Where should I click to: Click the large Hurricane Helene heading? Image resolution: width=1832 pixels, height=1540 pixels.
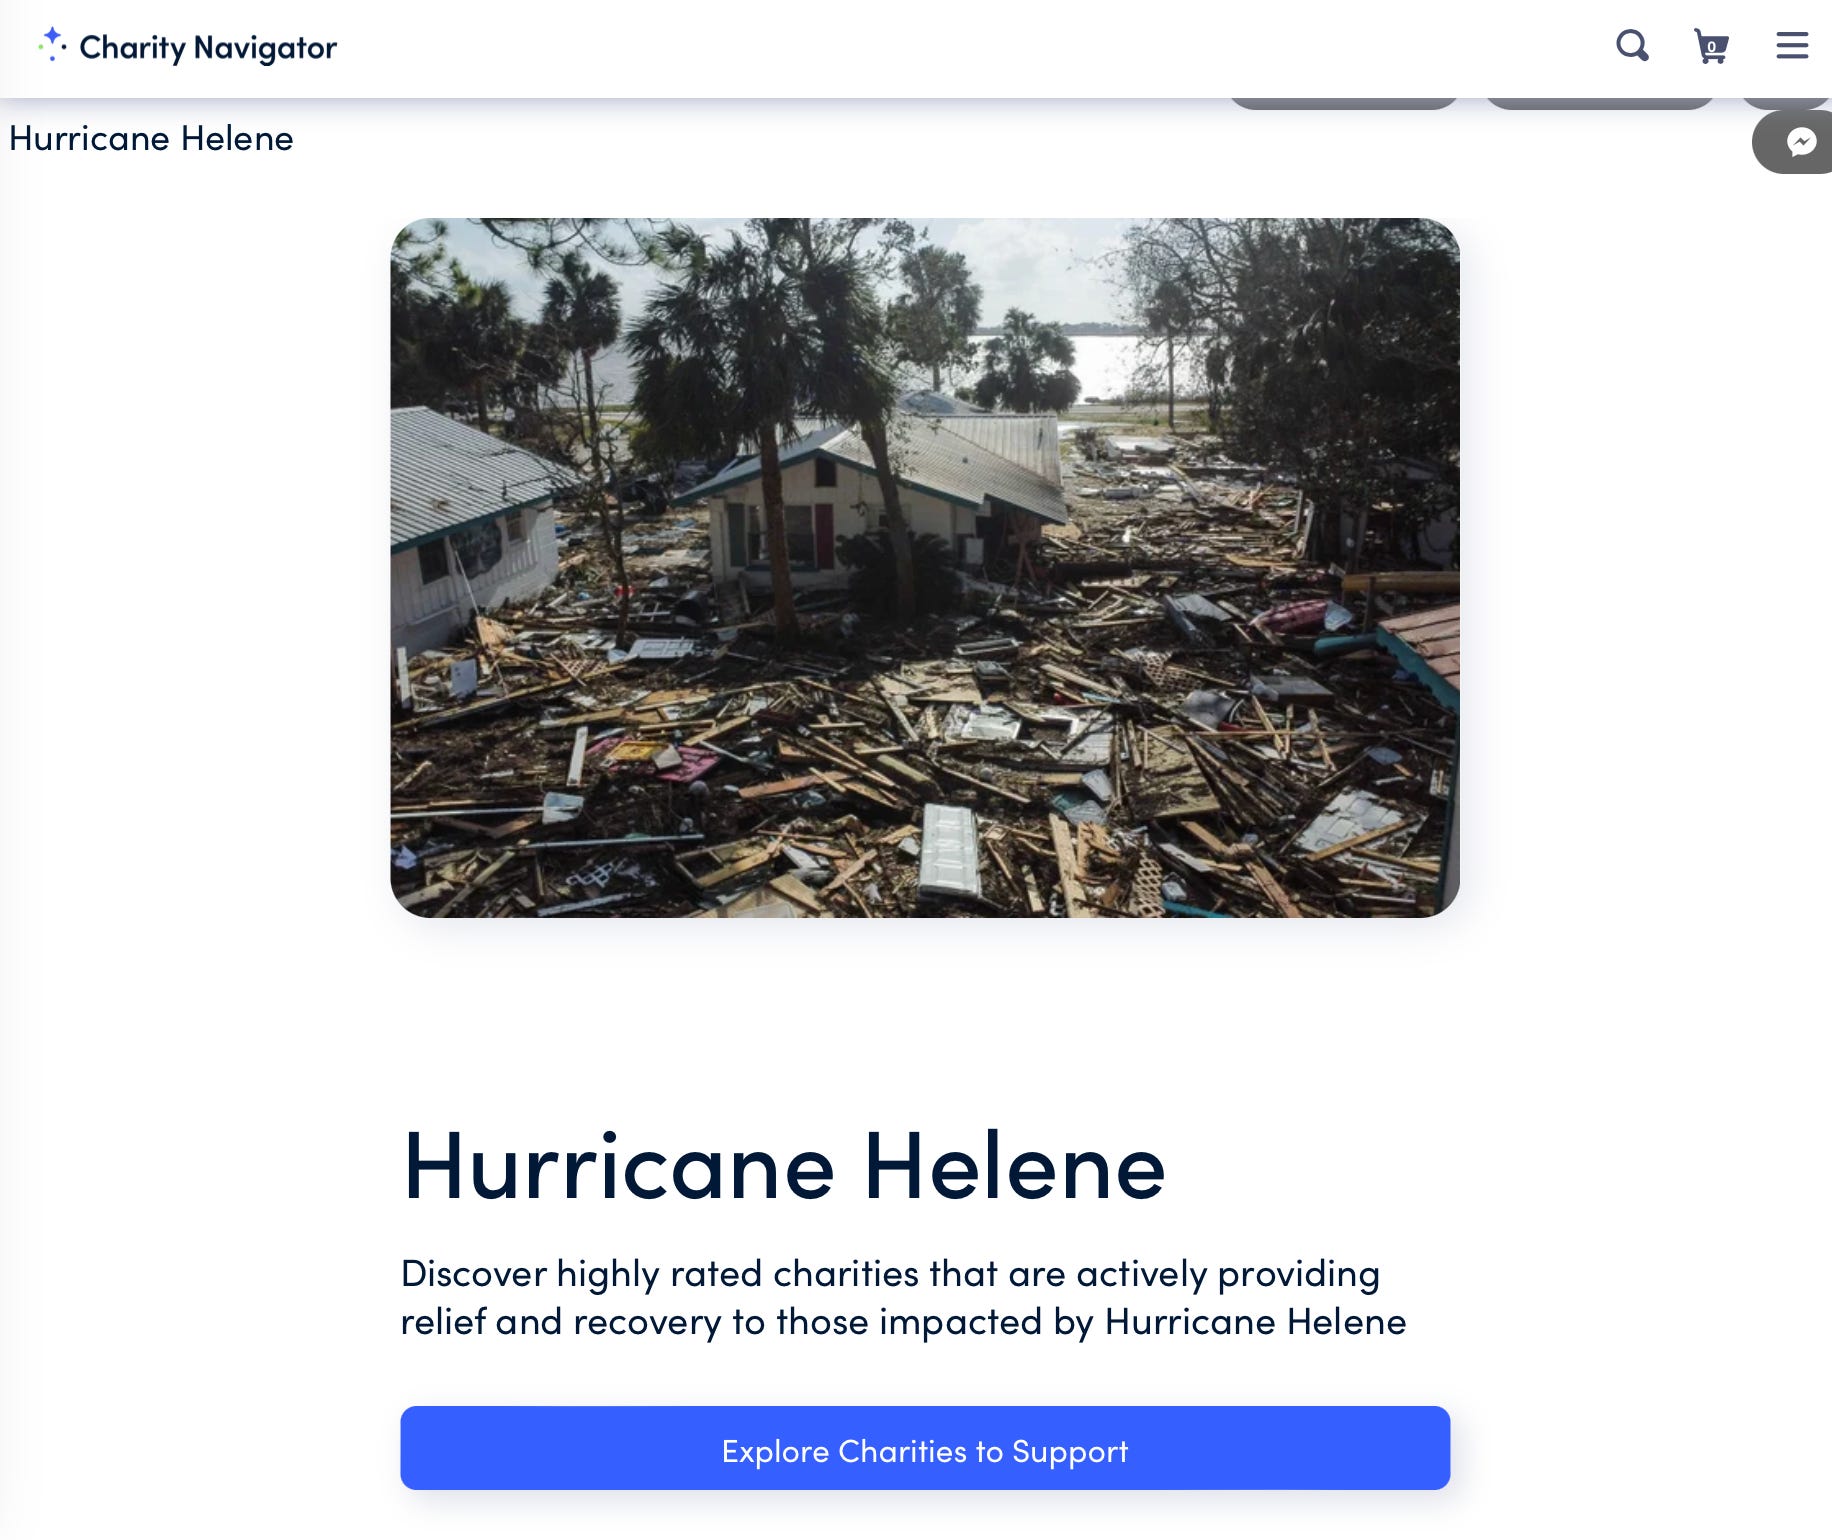pyautogui.click(x=784, y=1166)
